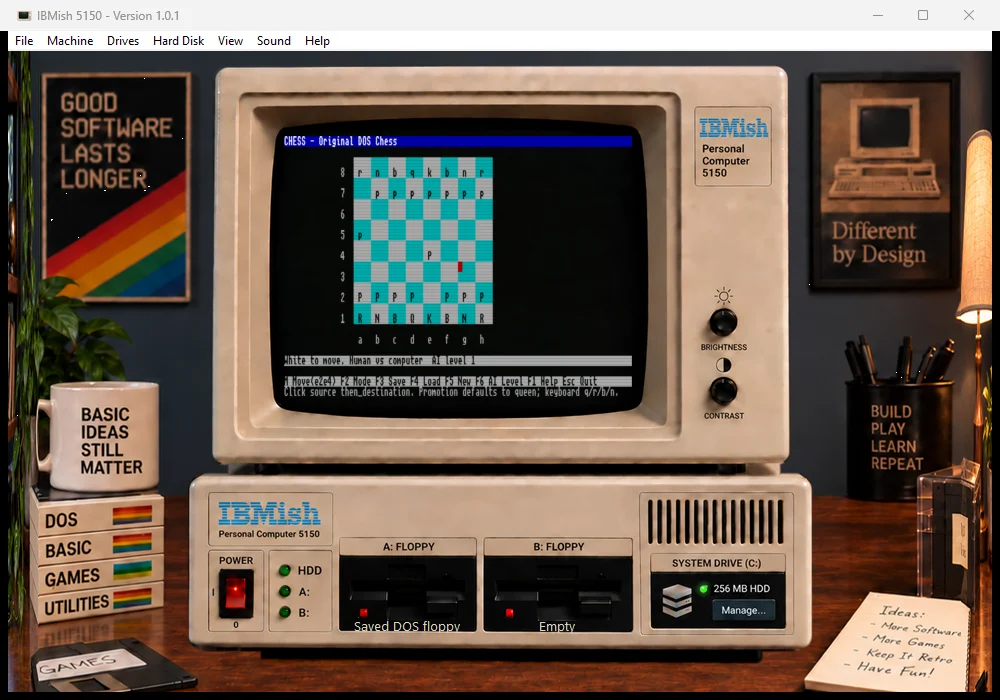The image size is (1000, 700).
Task: Select the black king on e8
Action: 429,173
